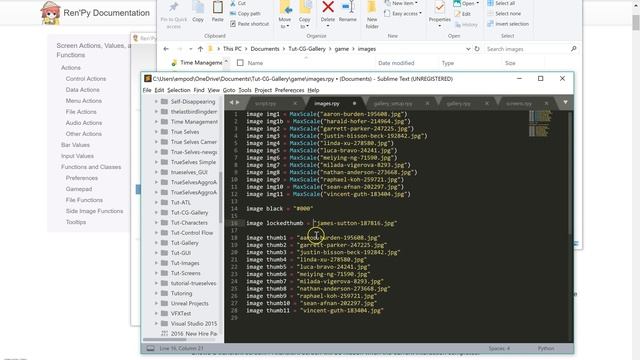Click line 14 image black code line

[x=280, y=209]
